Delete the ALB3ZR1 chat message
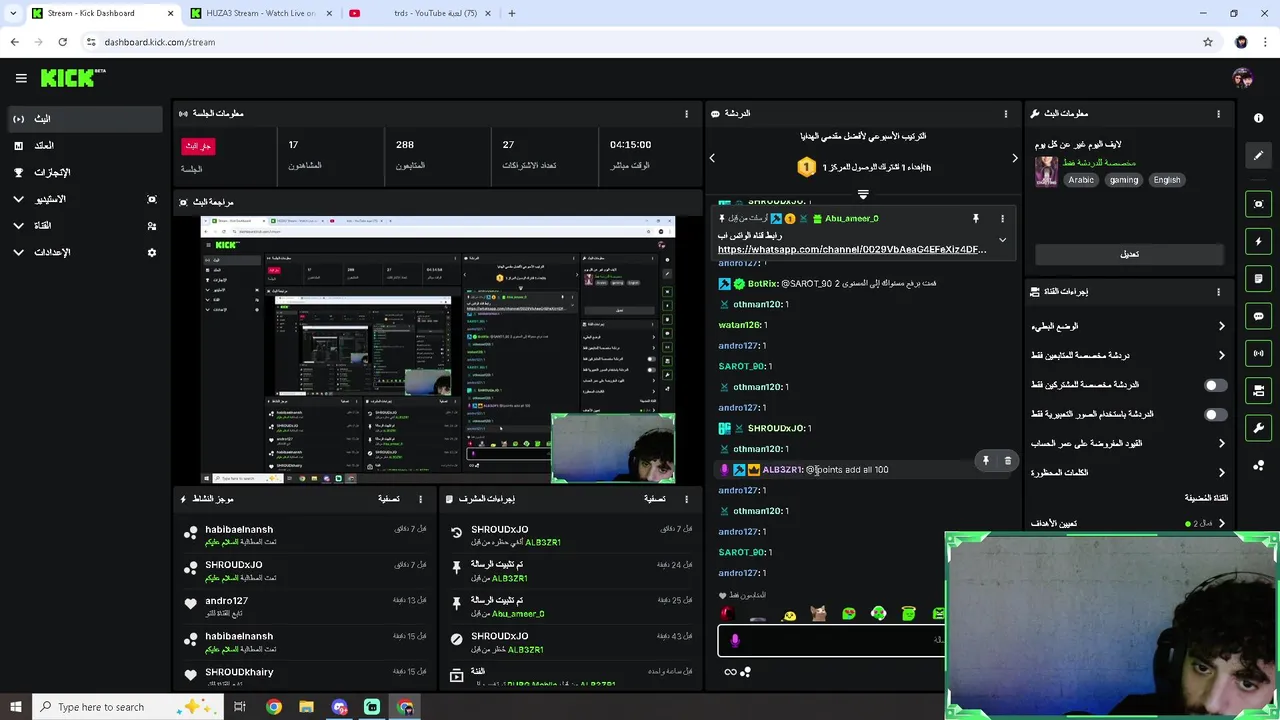 (x=1007, y=461)
